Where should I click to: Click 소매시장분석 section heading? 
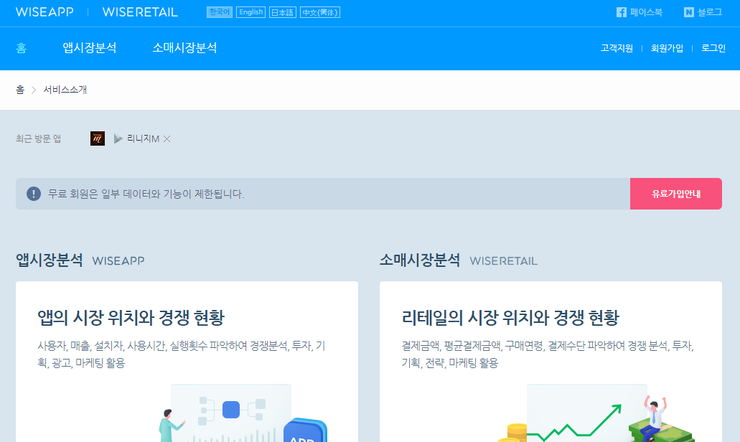[420, 260]
